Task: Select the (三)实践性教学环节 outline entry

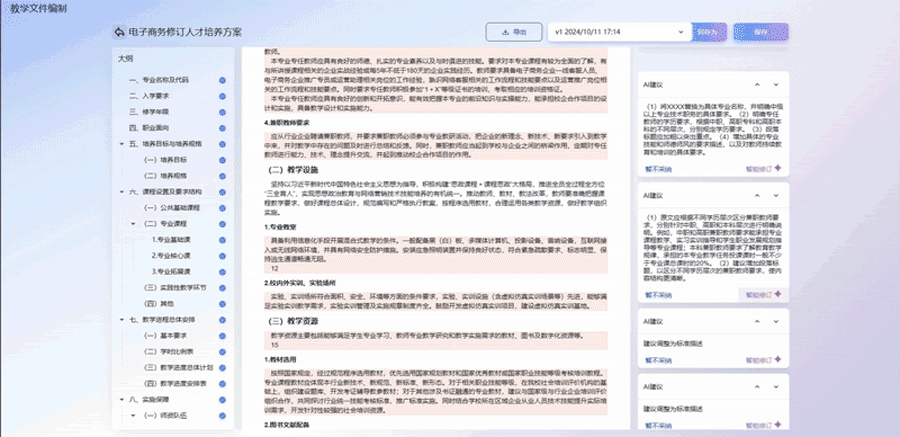Action: point(174,288)
